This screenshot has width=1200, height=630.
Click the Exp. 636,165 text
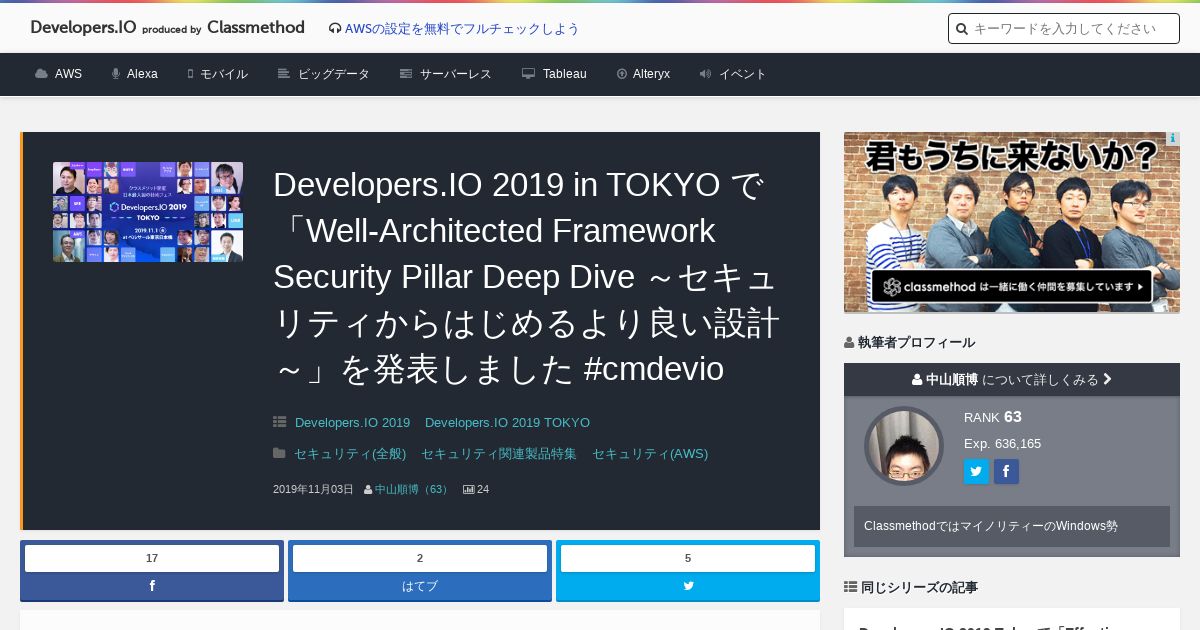click(1002, 444)
